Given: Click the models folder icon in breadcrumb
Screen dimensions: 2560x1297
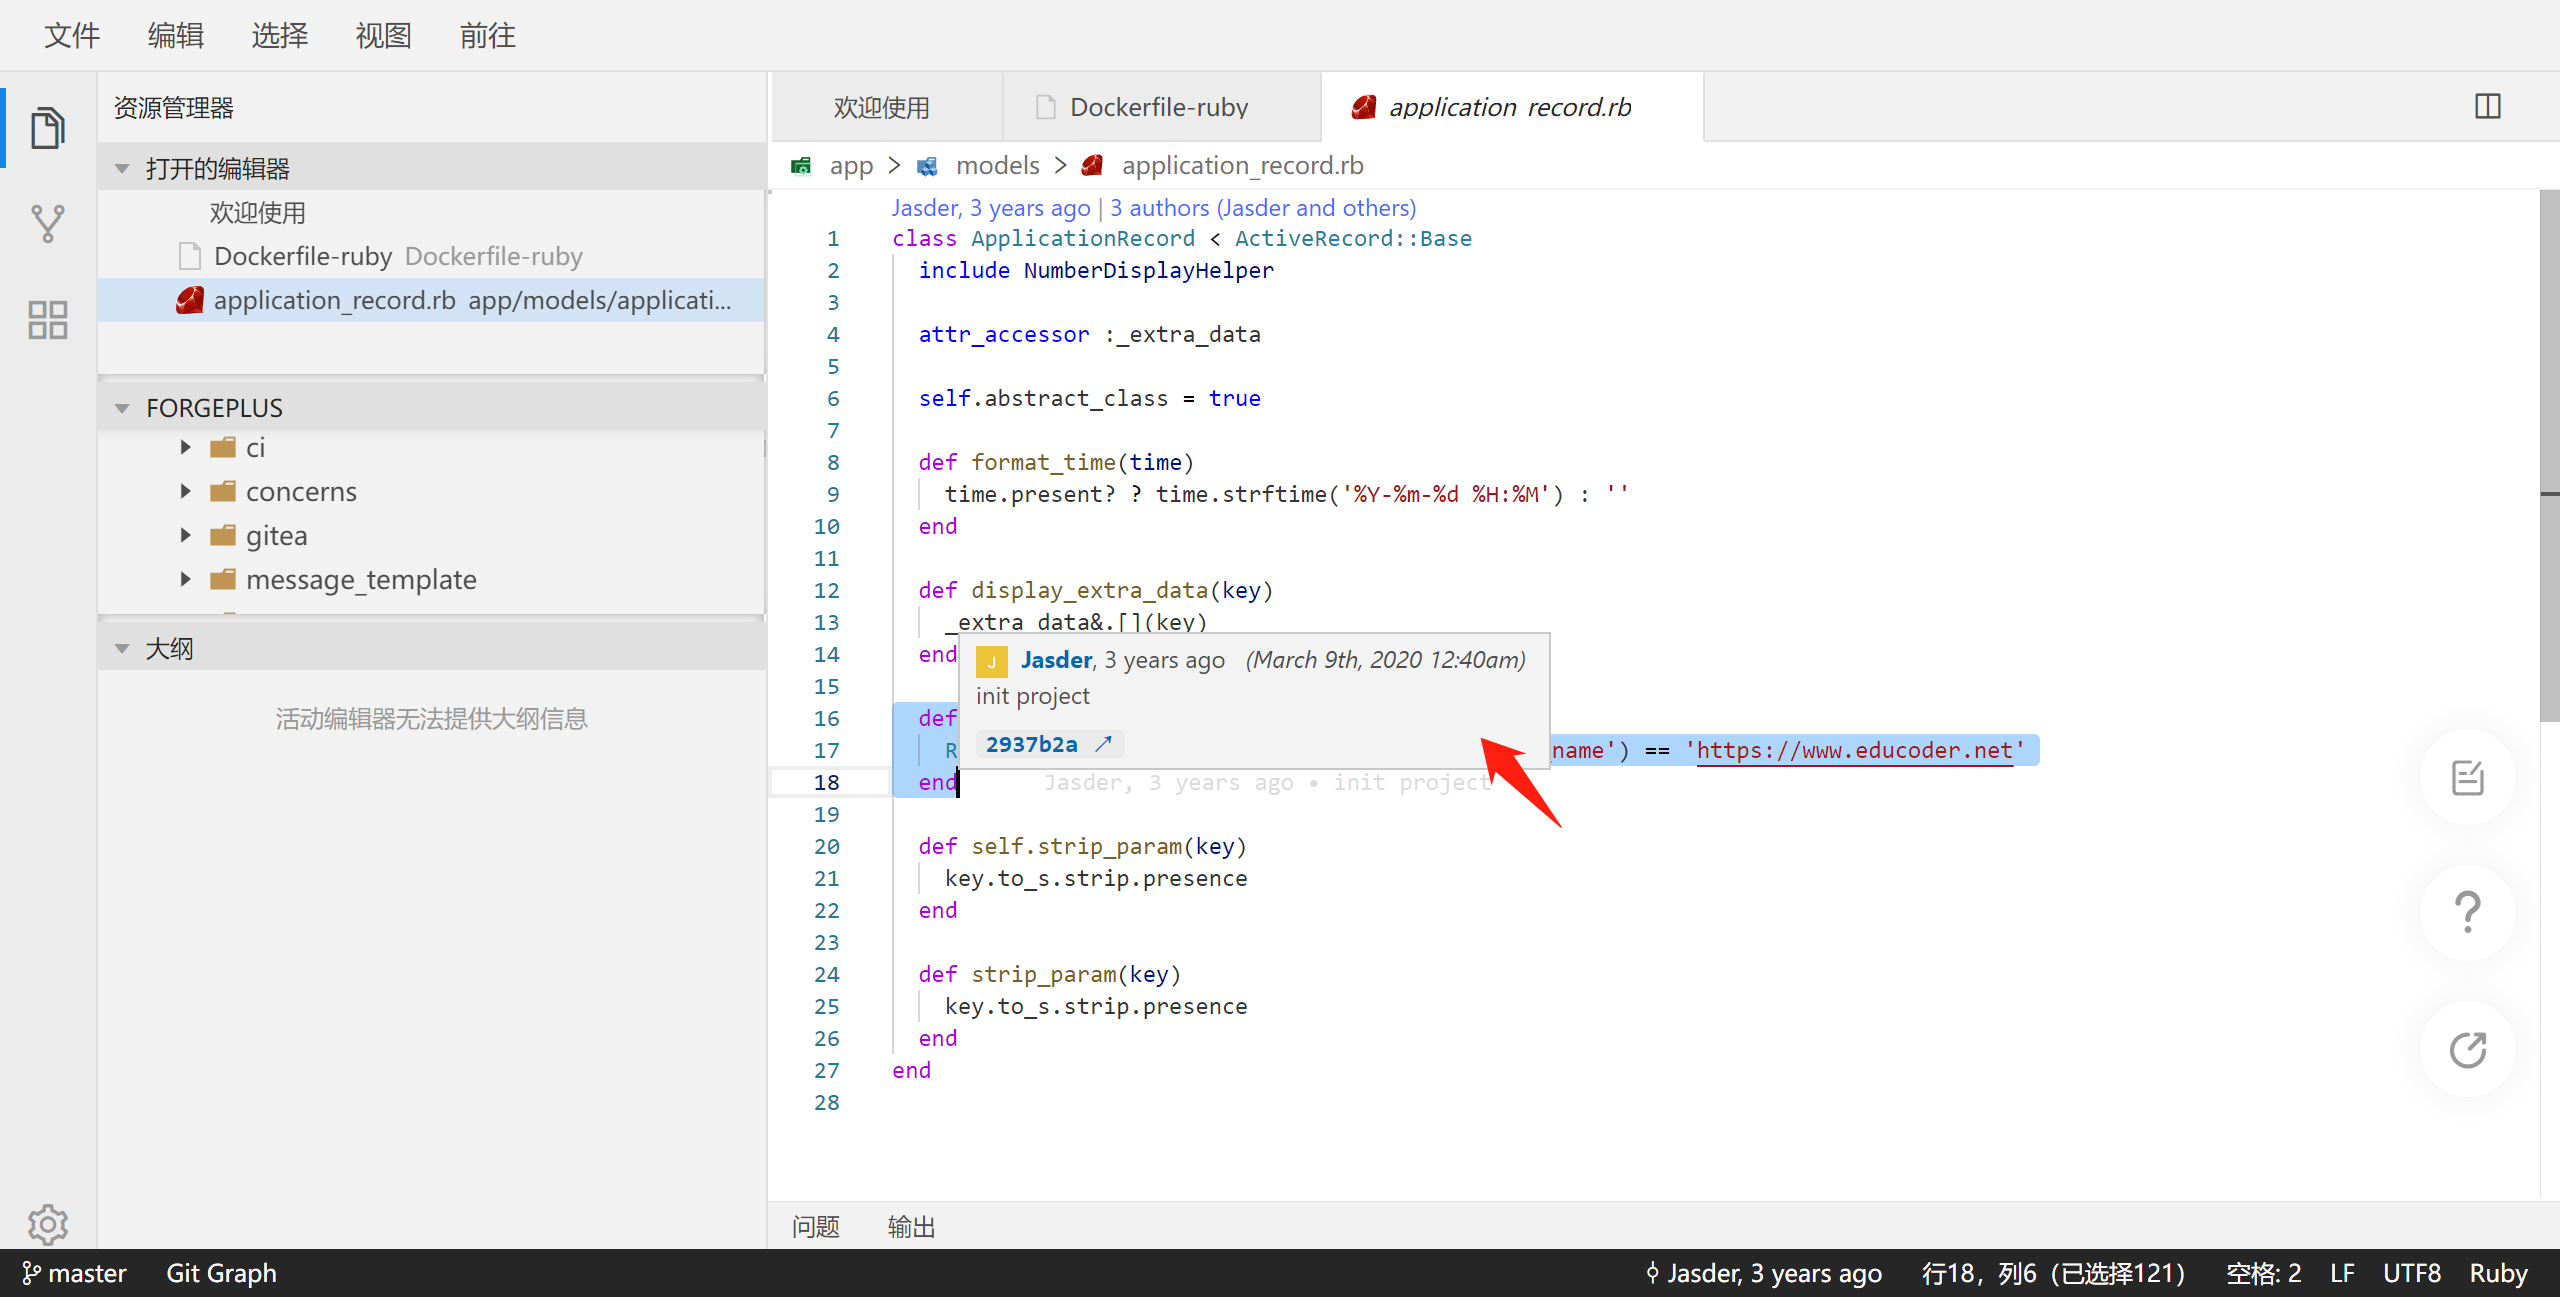Looking at the screenshot, I should (928, 166).
